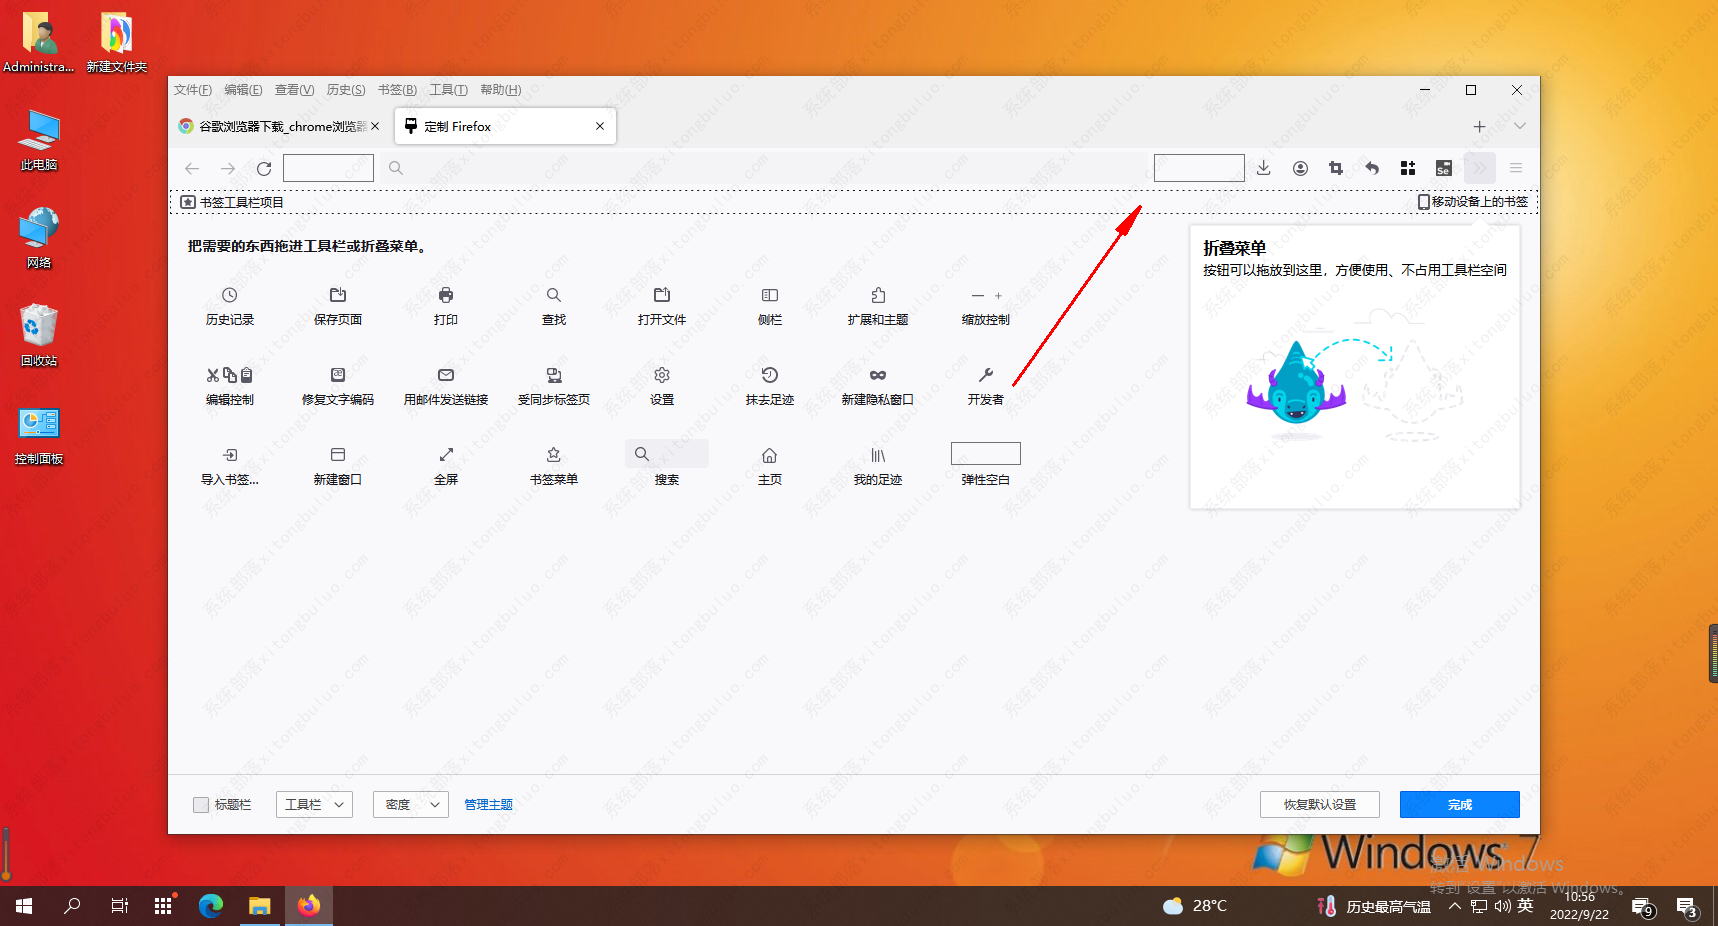Screen dimensions: 1718x926
Task: Click Manage Themes (管理主题) link
Action: pos(489,805)
